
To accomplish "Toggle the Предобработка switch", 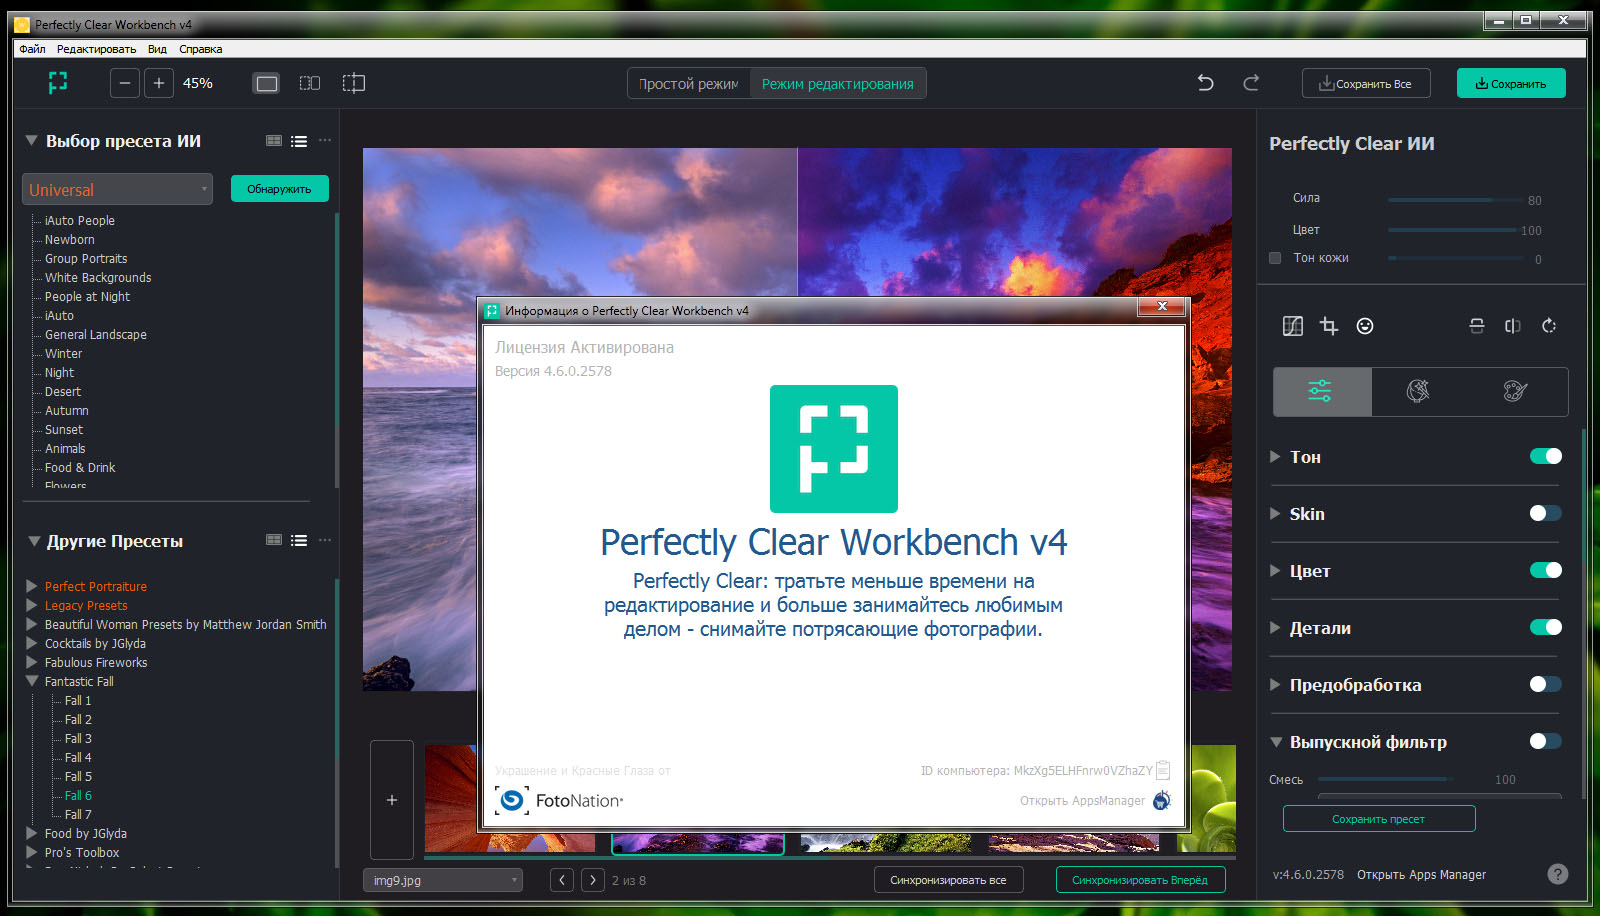I will point(1546,684).
